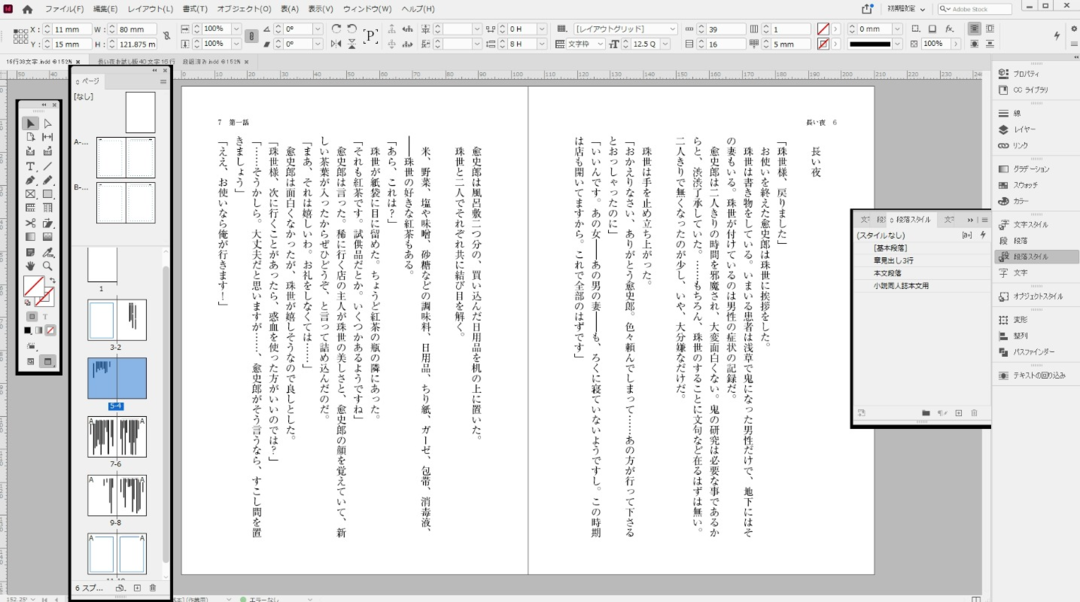Click the rotate 90° clockwise icon

click(336, 29)
